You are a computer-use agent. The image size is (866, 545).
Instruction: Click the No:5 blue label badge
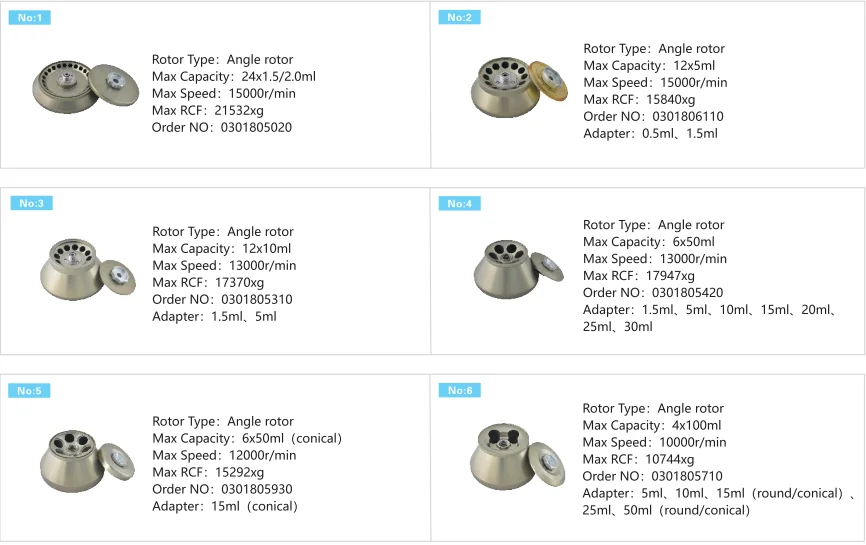[x=29, y=390]
